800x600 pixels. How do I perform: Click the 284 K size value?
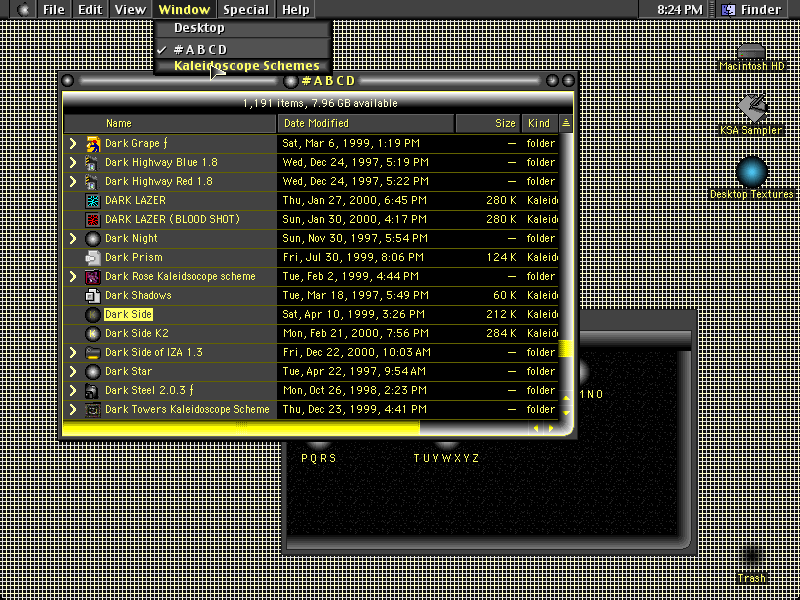[x=502, y=334]
